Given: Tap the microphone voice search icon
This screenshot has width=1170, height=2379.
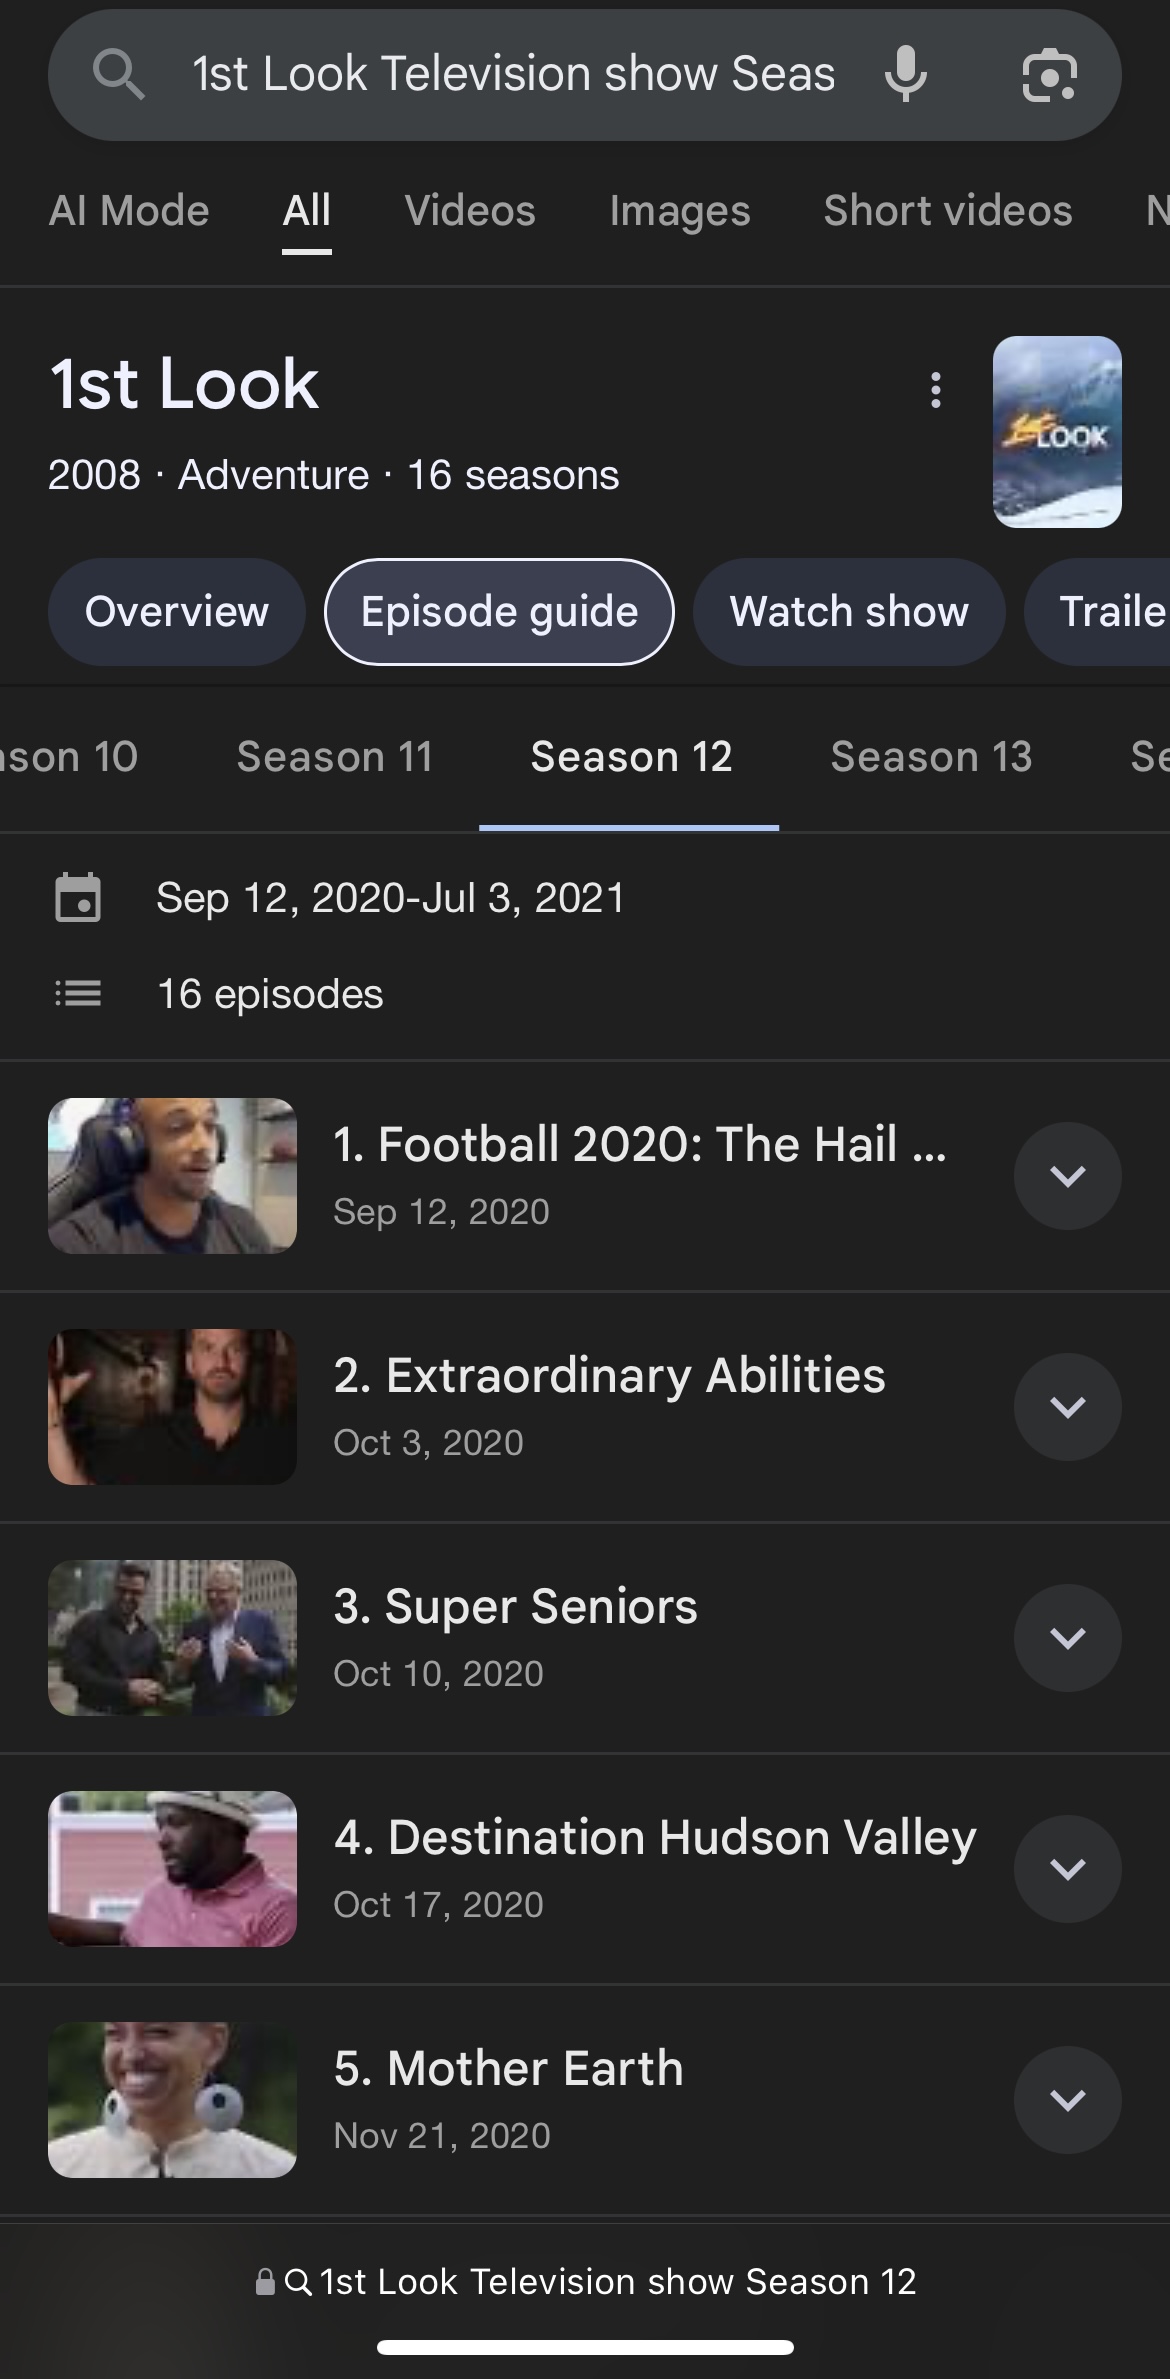Looking at the screenshot, I should pyautogui.click(x=906, y=74).
